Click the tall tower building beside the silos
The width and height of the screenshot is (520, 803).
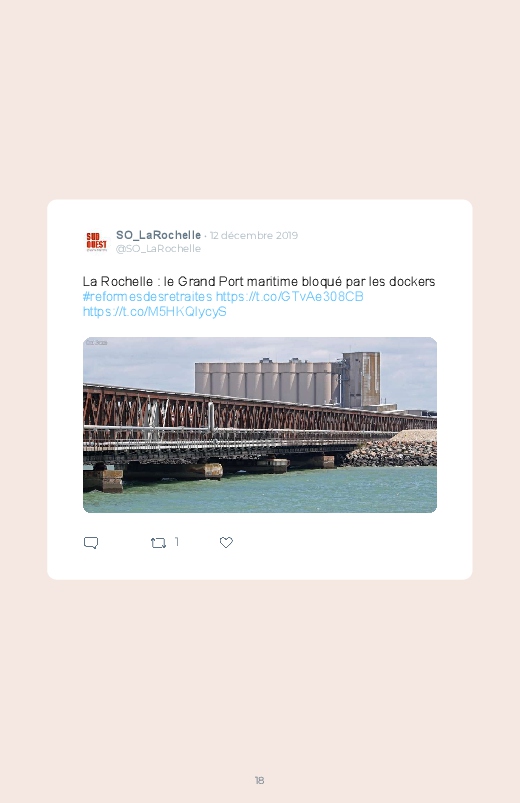[x=361, y=379]
